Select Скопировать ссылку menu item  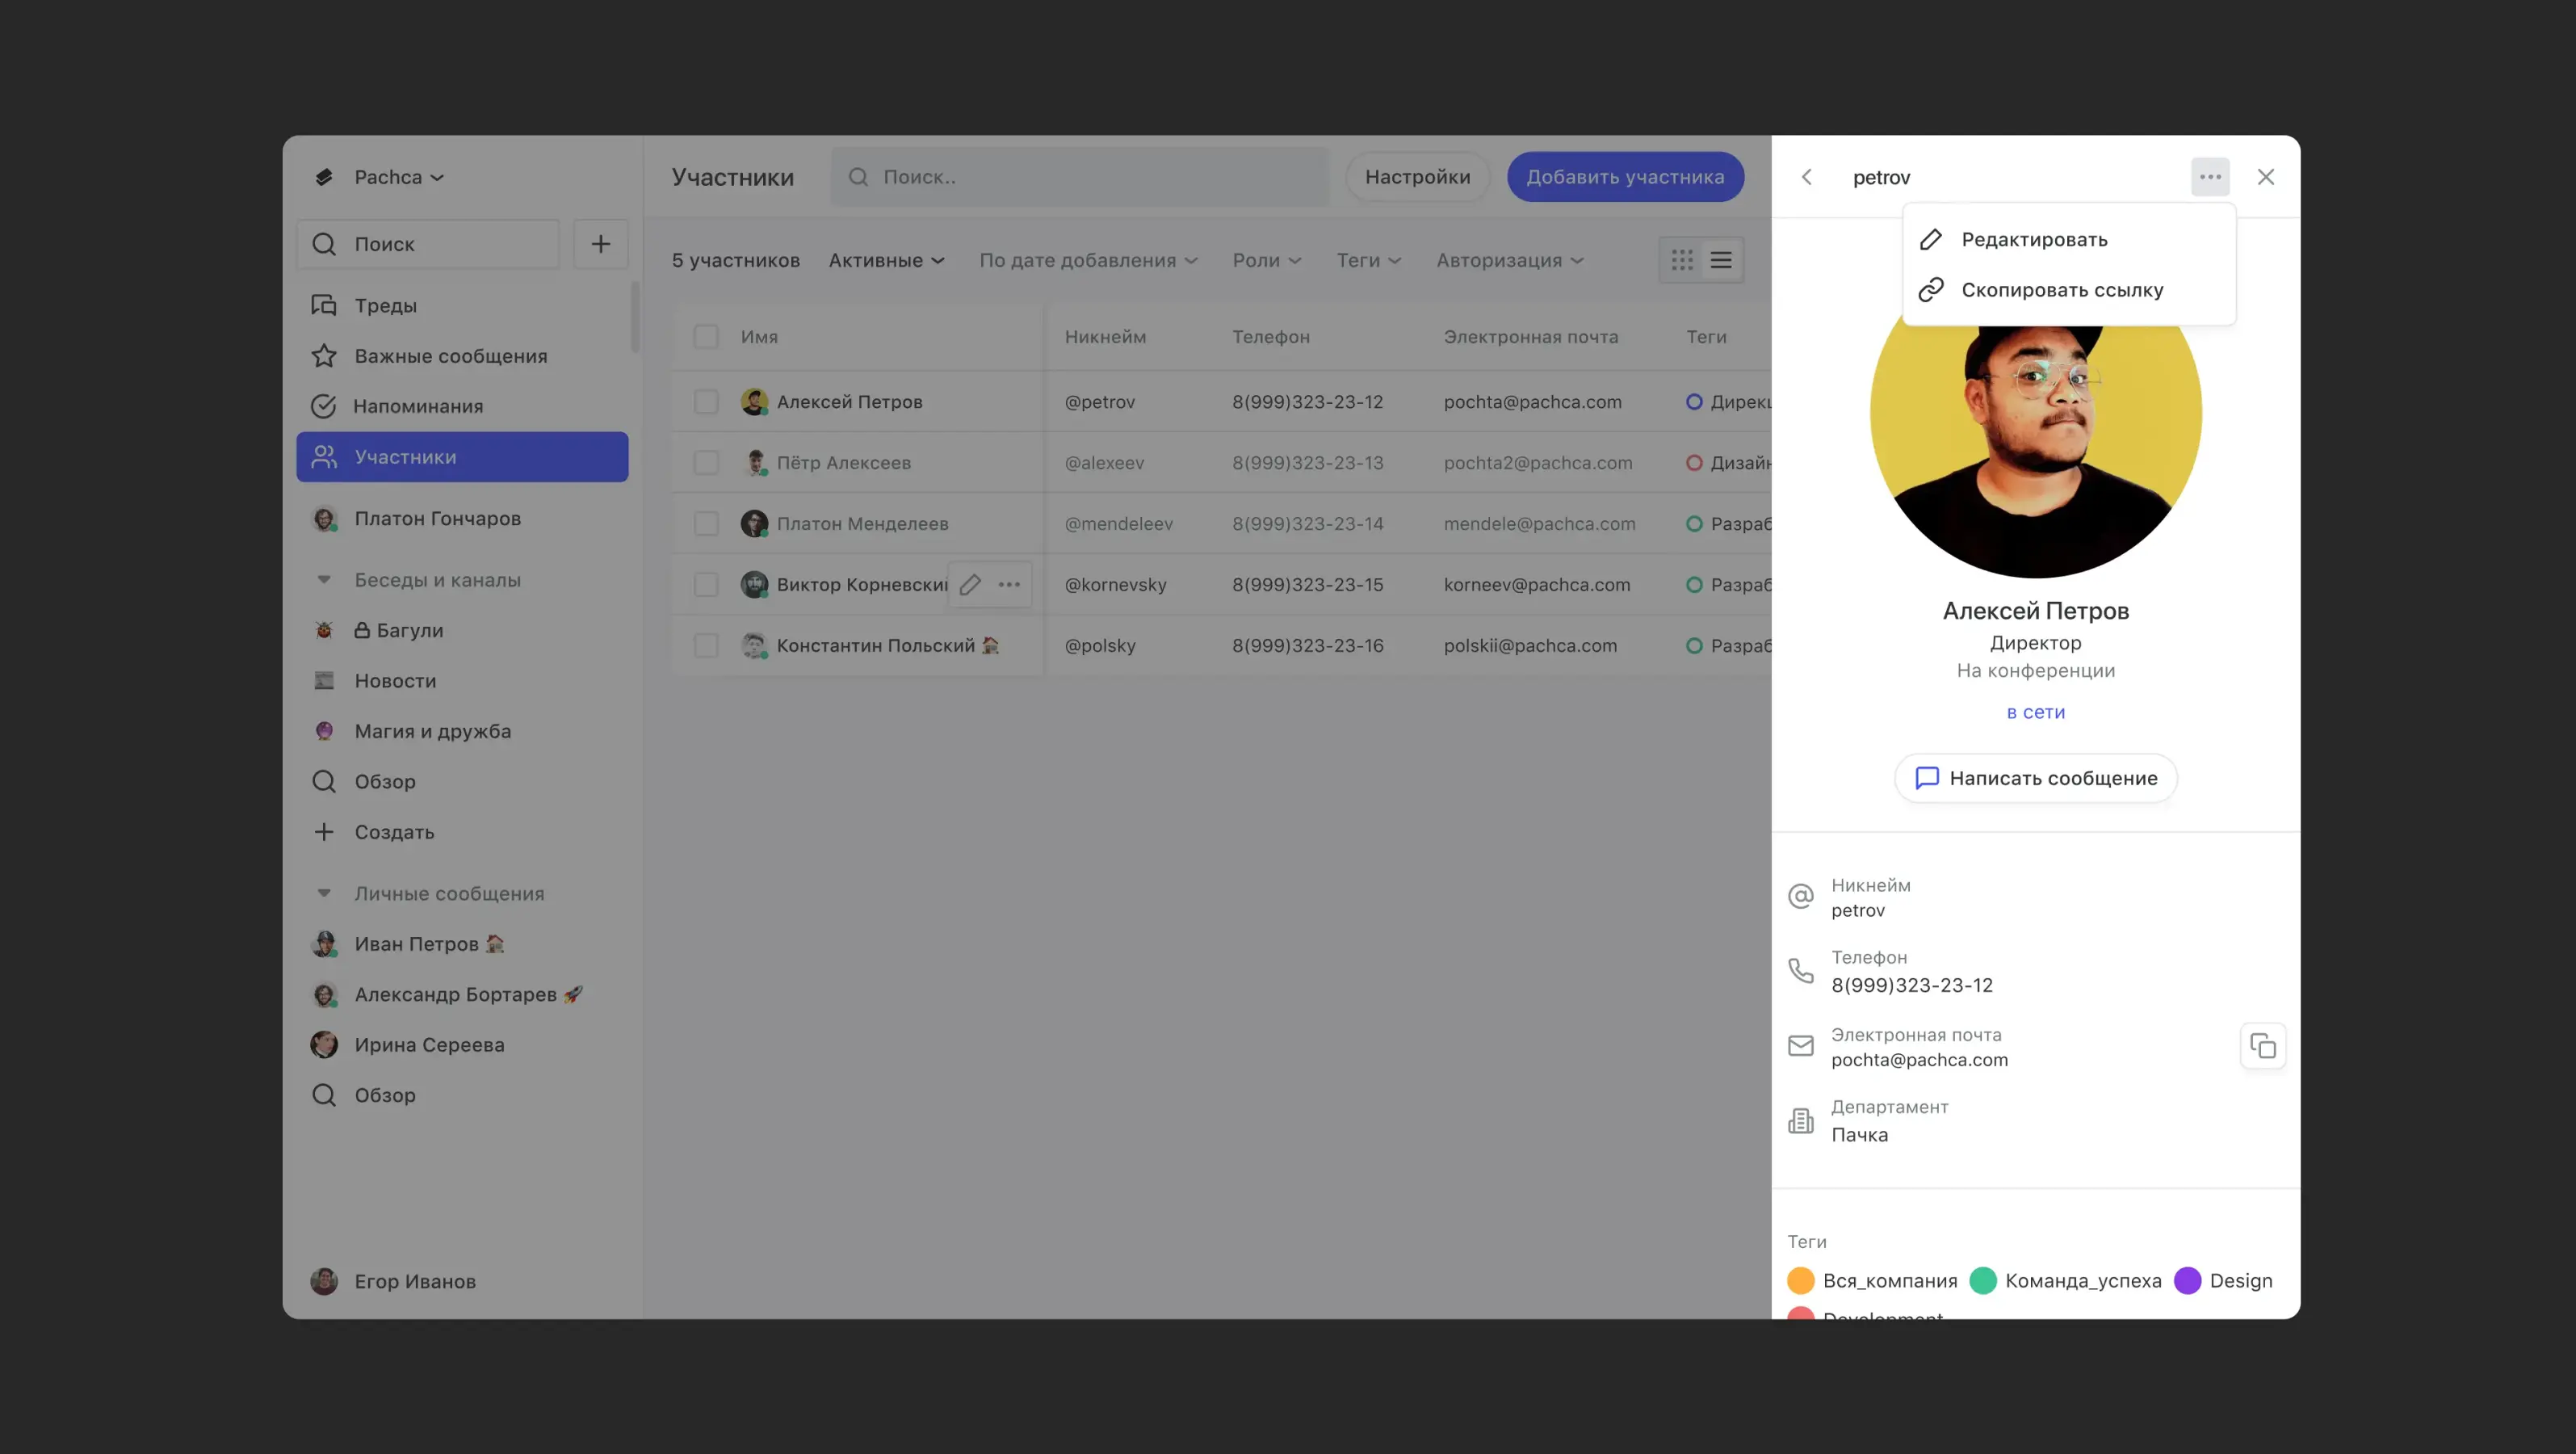[2061, 290]
